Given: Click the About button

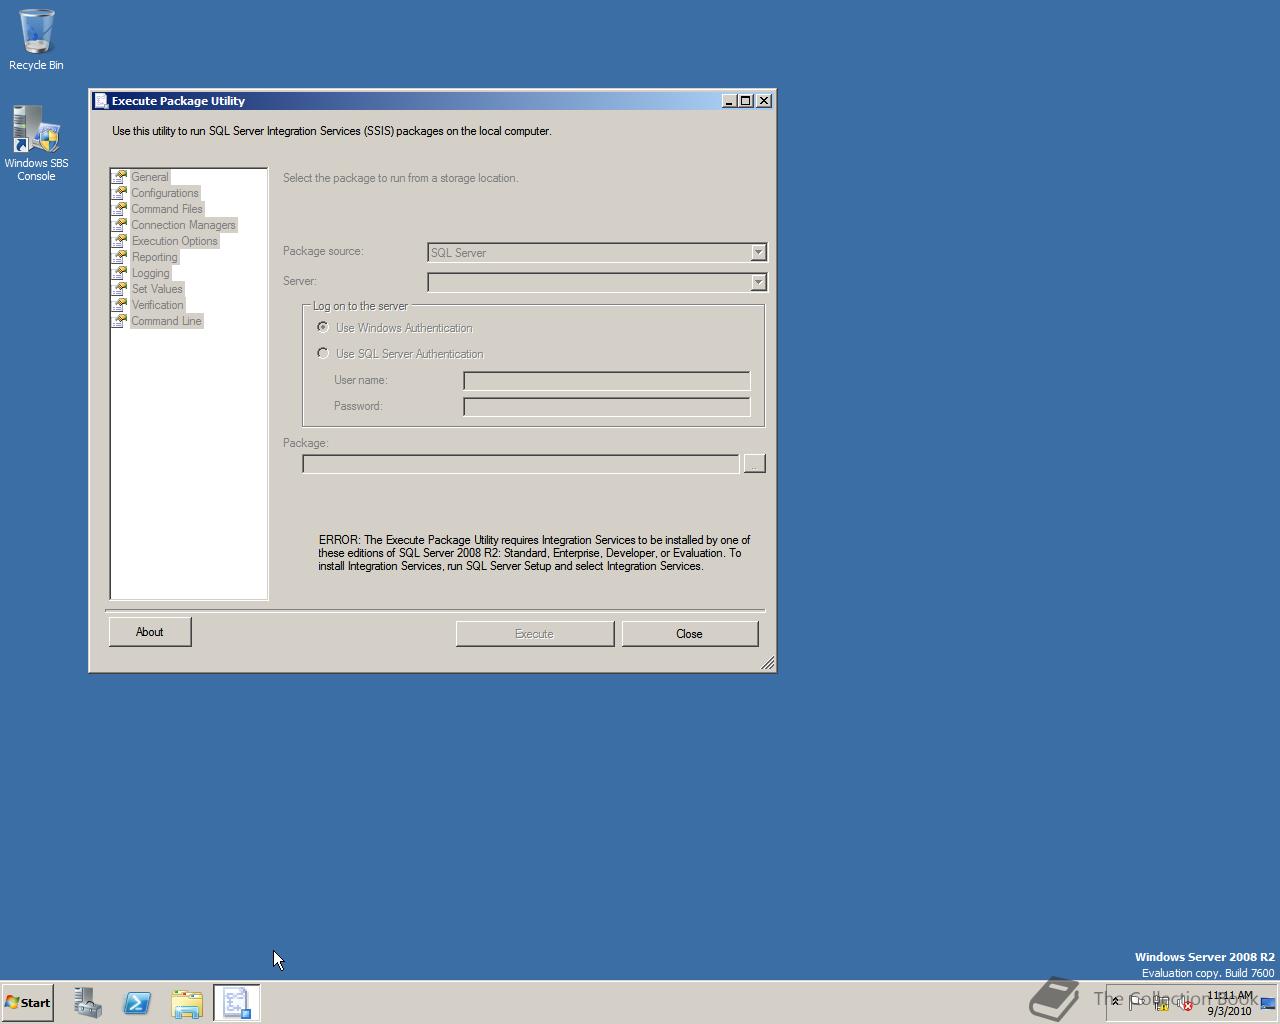Looking at the screenshot, I should click(x=150, y=632).
